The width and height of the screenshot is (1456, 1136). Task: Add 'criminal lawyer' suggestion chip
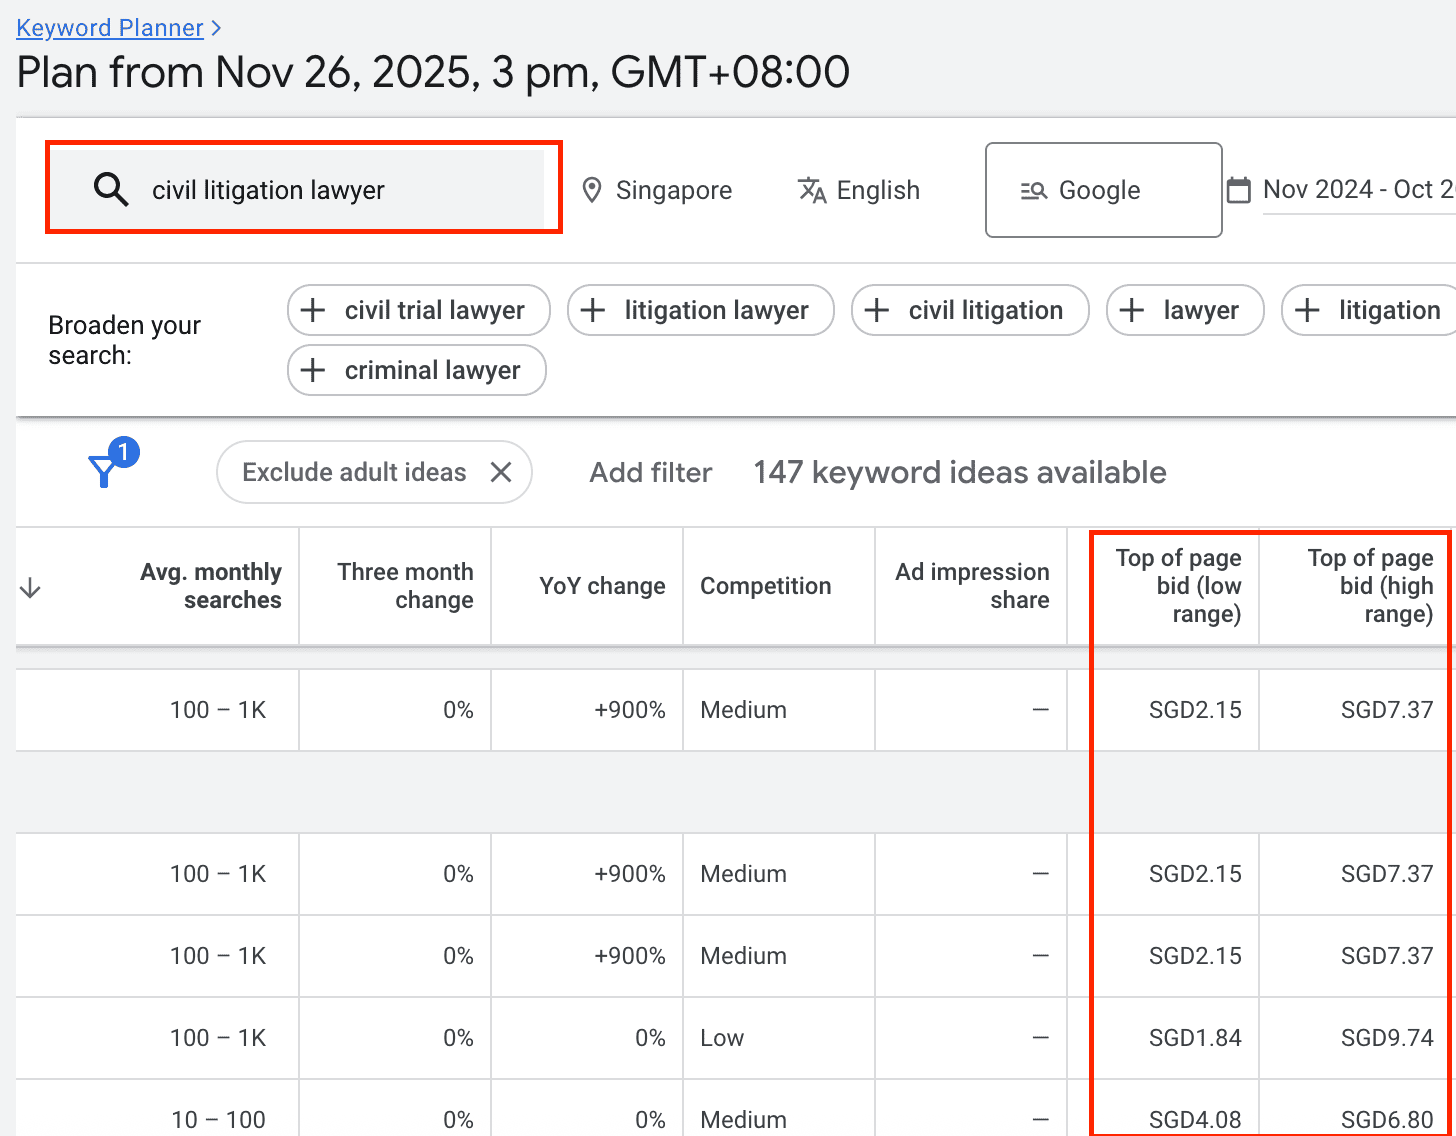click(x=416, y=371)
